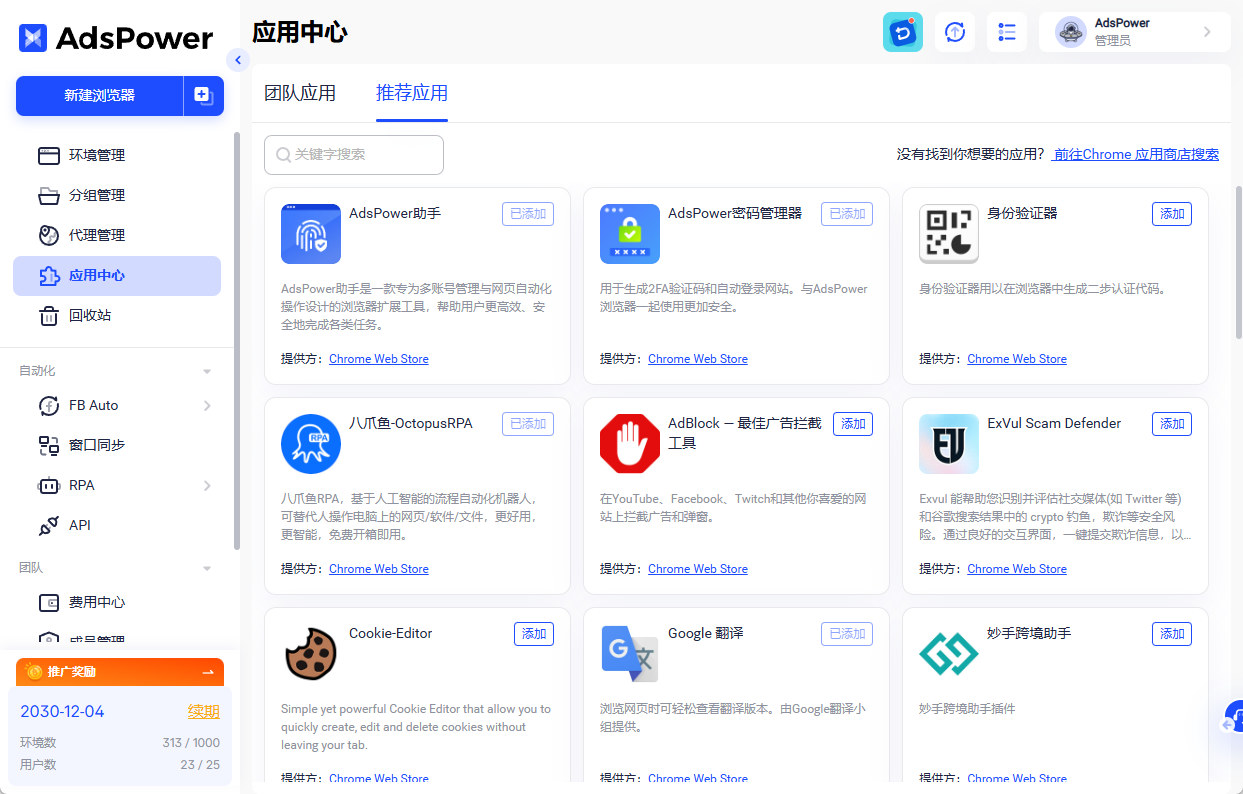The image size is (1243, 794).
Task: Click the AdsPower密码管理器 lock app icon
Action: pyautogui.click(x=630, y=234)
